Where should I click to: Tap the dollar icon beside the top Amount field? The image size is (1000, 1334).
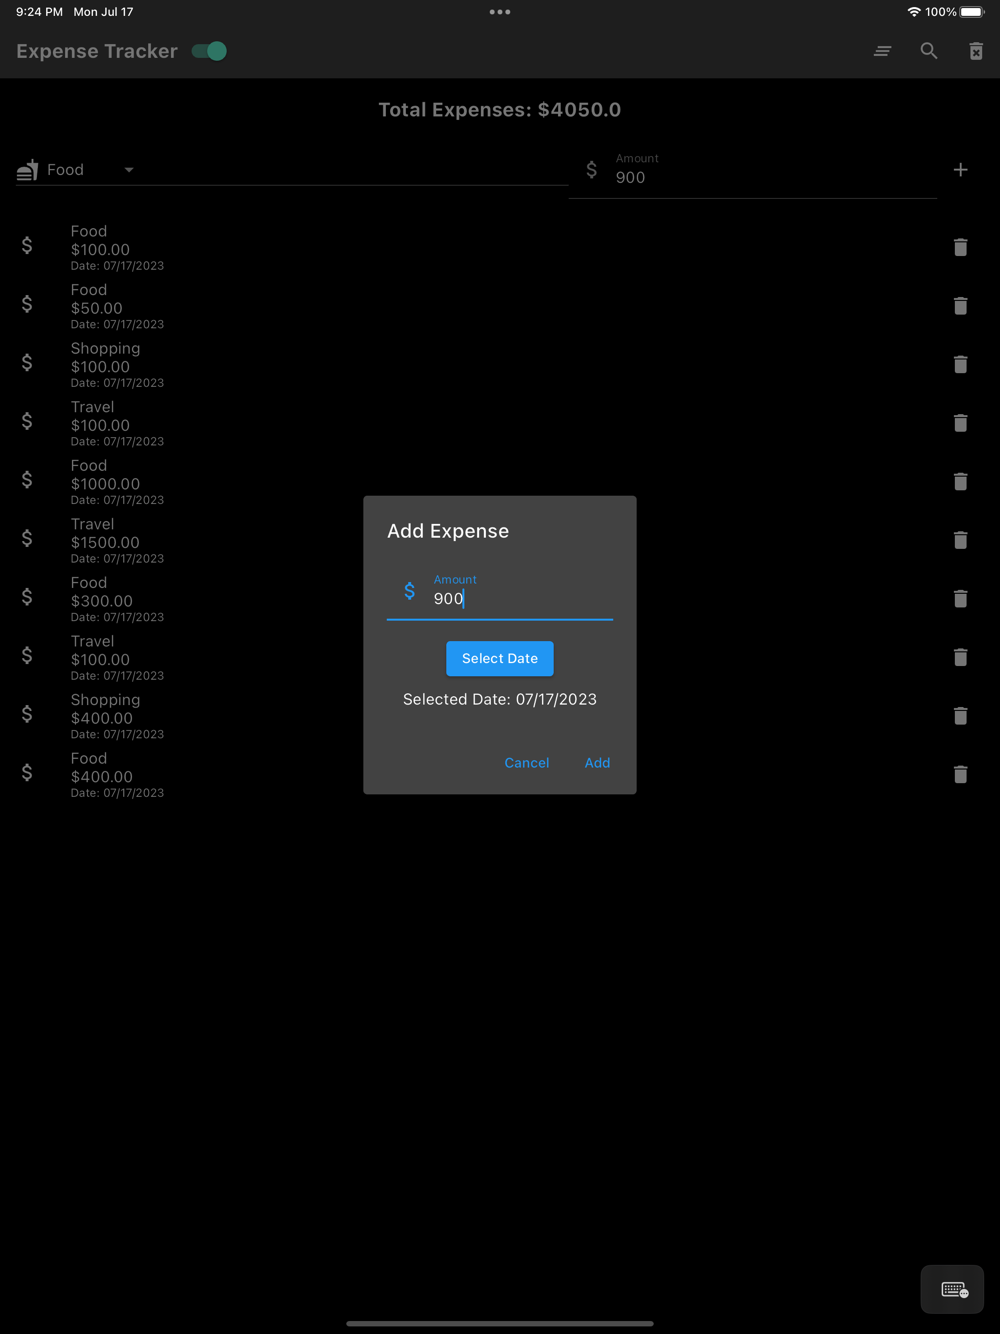tap(591, 170)
